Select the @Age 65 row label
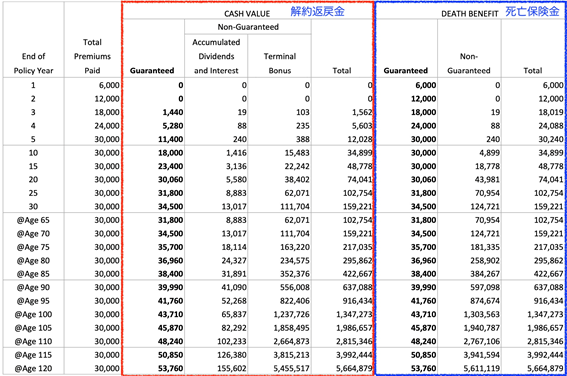 33,220
